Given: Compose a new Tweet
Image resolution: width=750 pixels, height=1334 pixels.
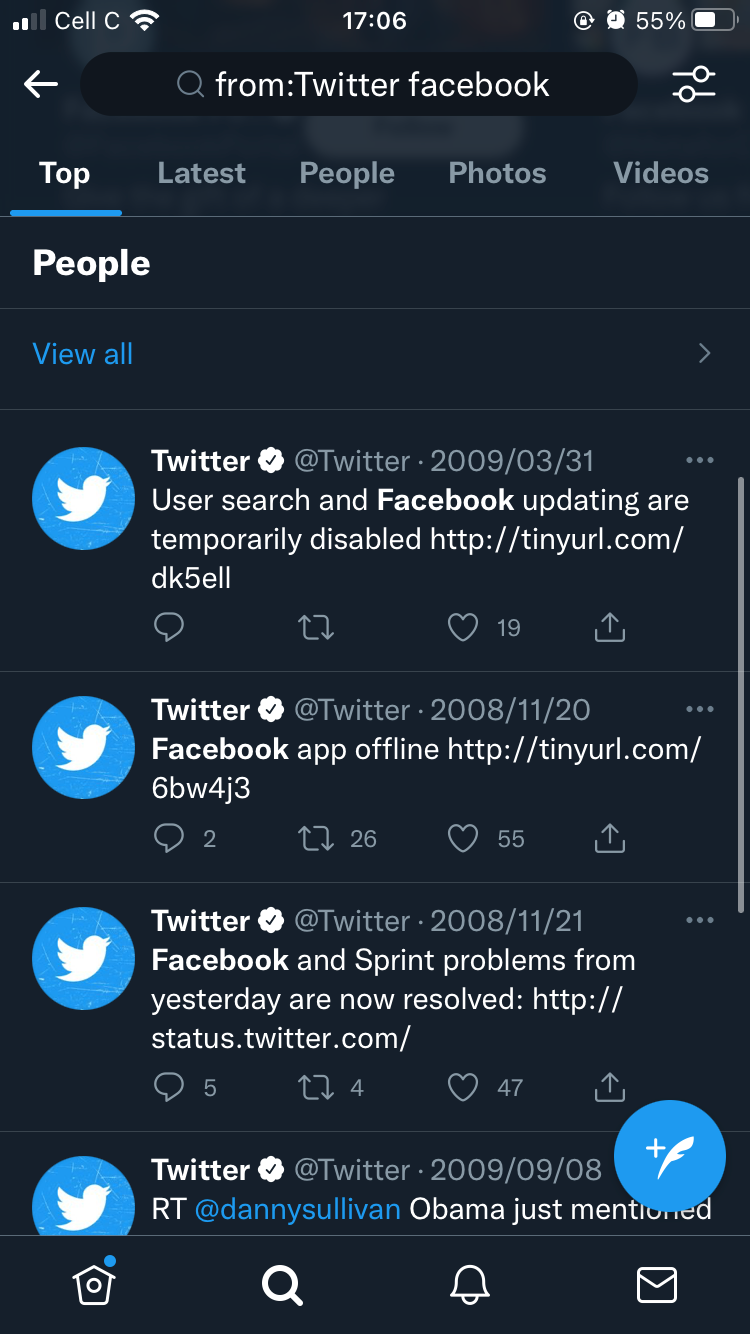Looking at the screenshot, I should click(x=670, y=1156).
